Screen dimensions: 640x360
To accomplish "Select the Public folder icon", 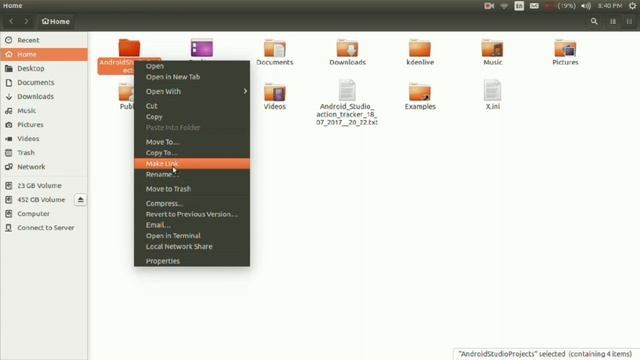I will coord(126,92).
